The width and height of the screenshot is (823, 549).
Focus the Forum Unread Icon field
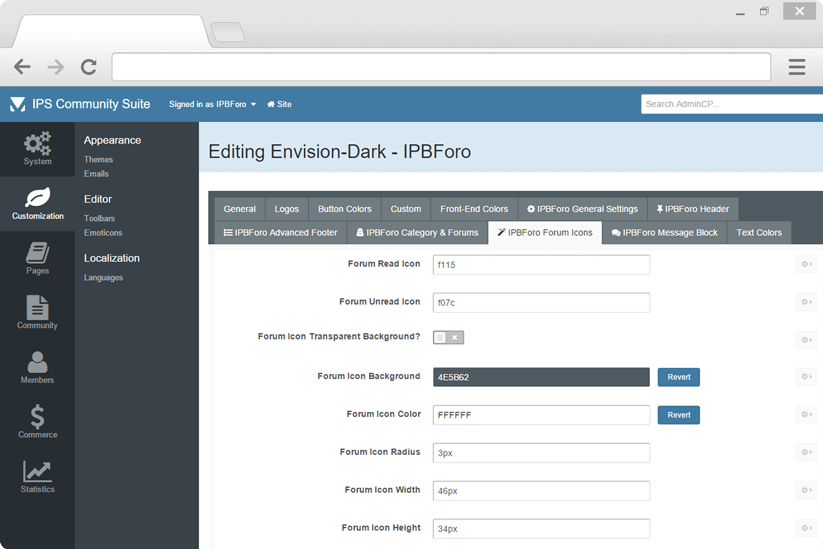pos(541,303)
